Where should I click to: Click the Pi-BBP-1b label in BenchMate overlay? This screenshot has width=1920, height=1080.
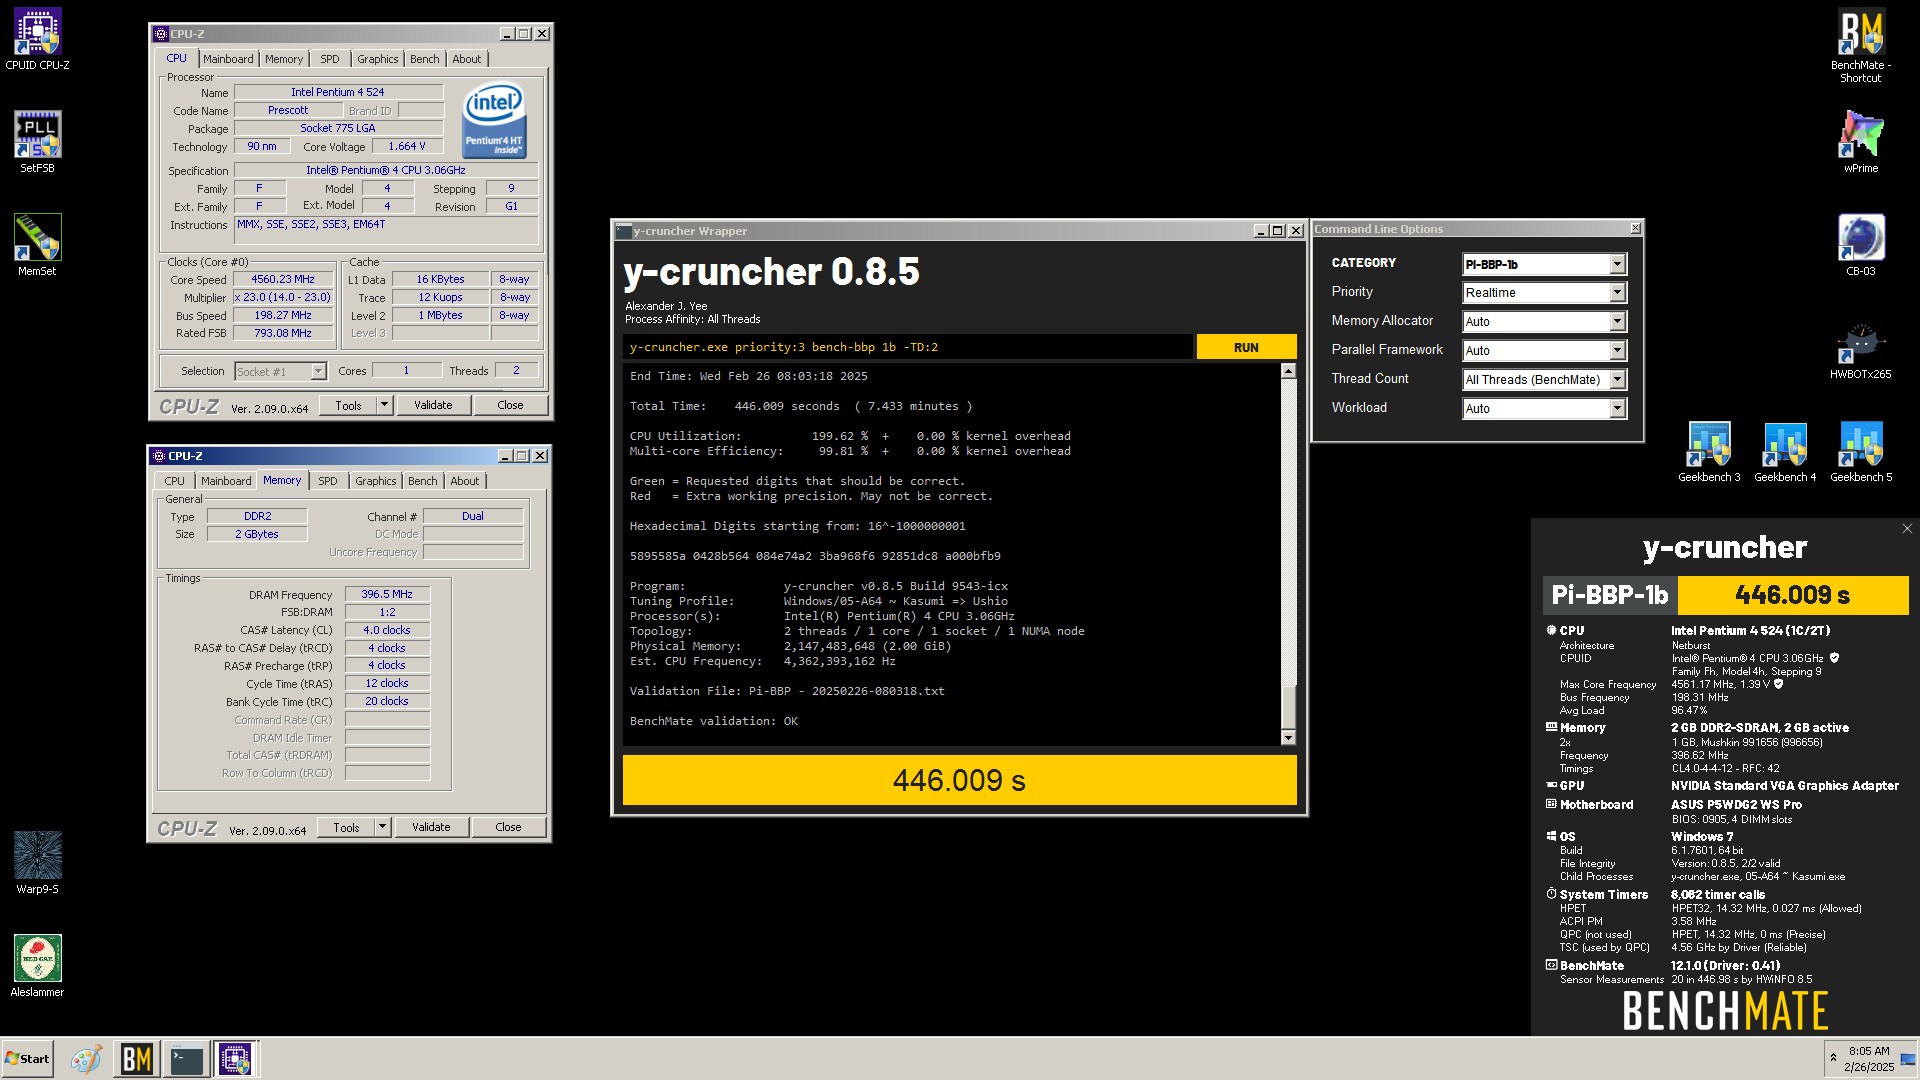(1610, 595)
